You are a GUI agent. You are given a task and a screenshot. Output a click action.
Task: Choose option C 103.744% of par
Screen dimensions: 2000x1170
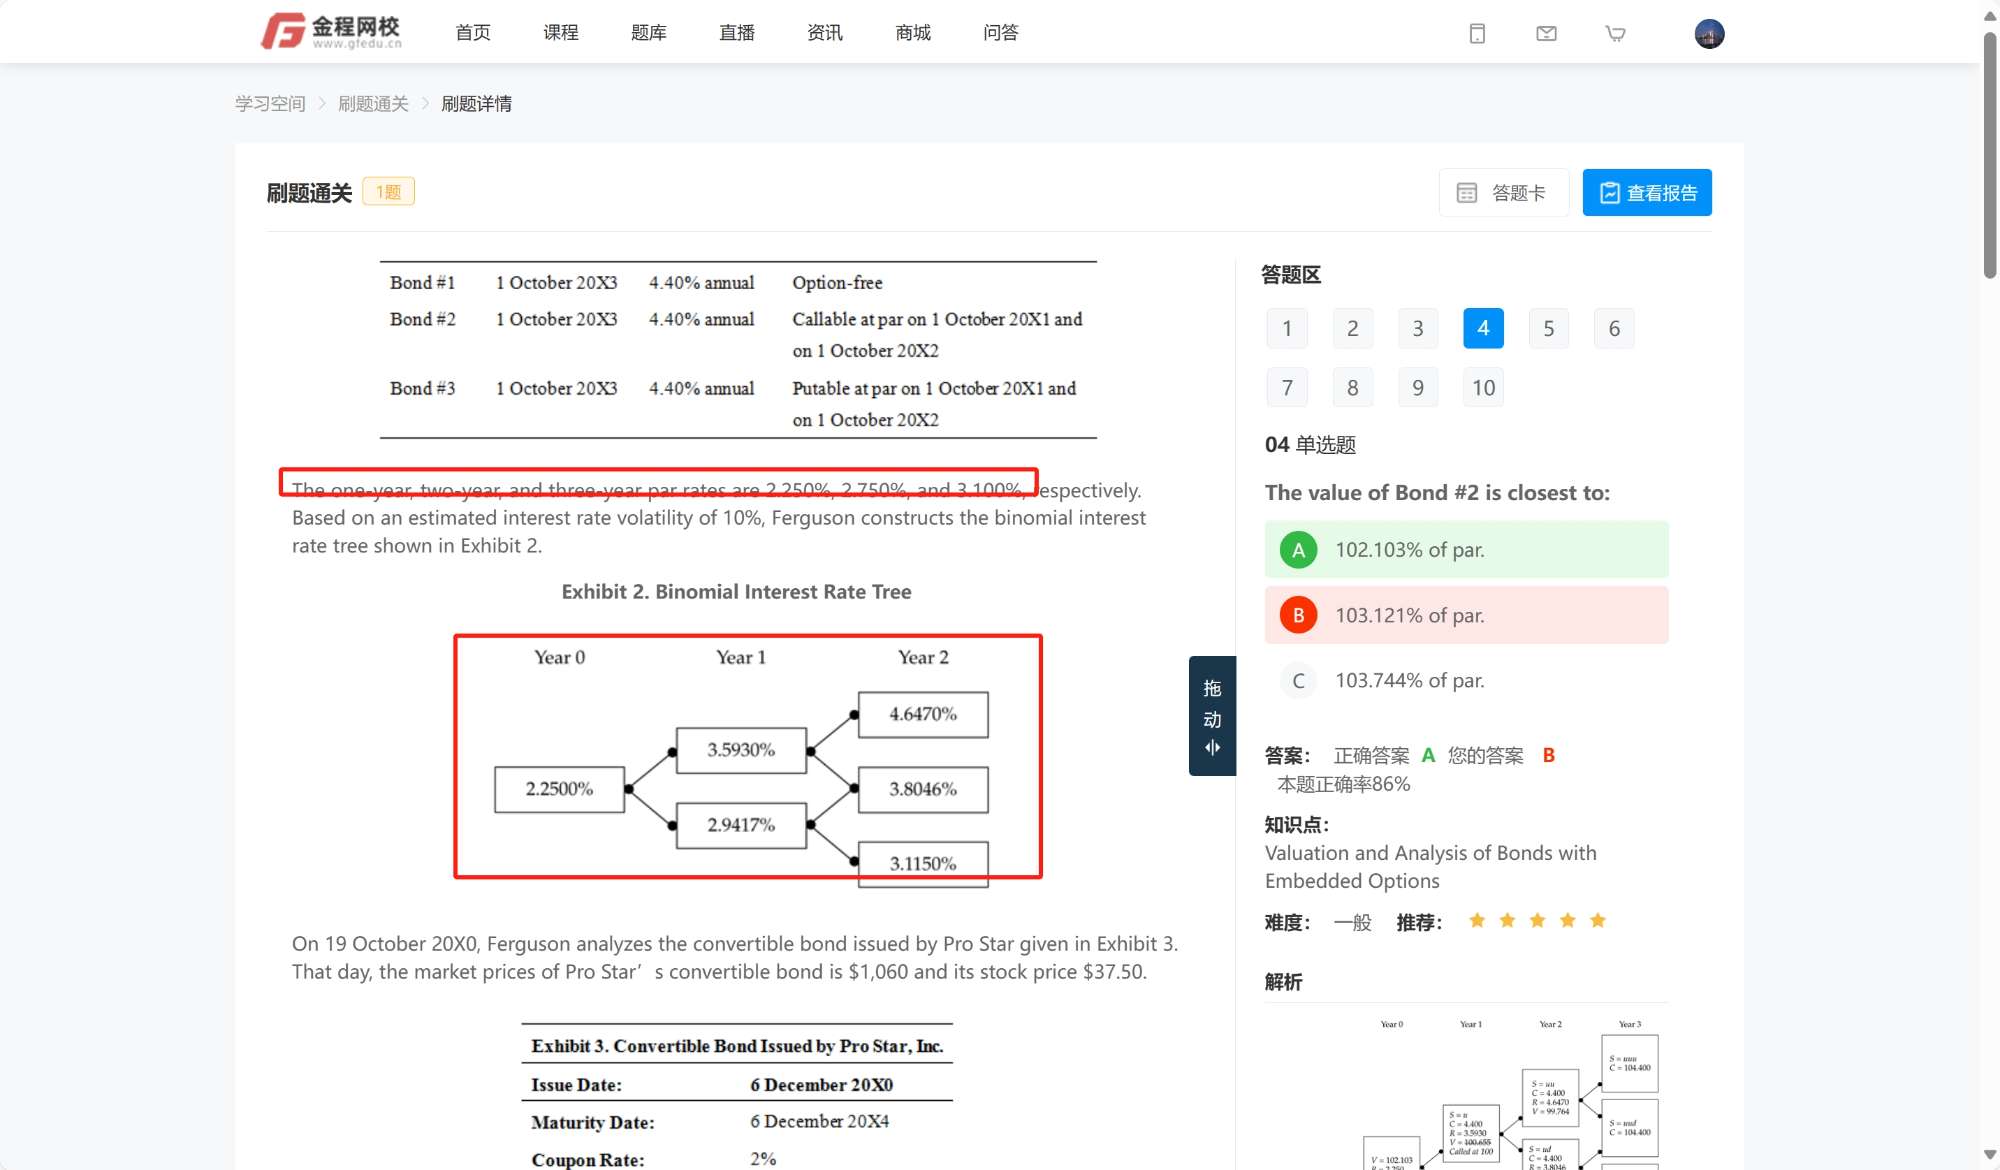(1409, 680)
